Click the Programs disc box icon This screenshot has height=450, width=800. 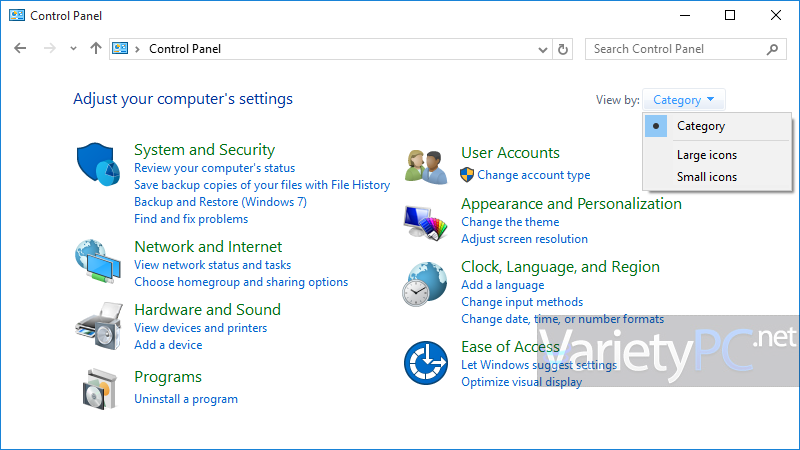[99, 389]
